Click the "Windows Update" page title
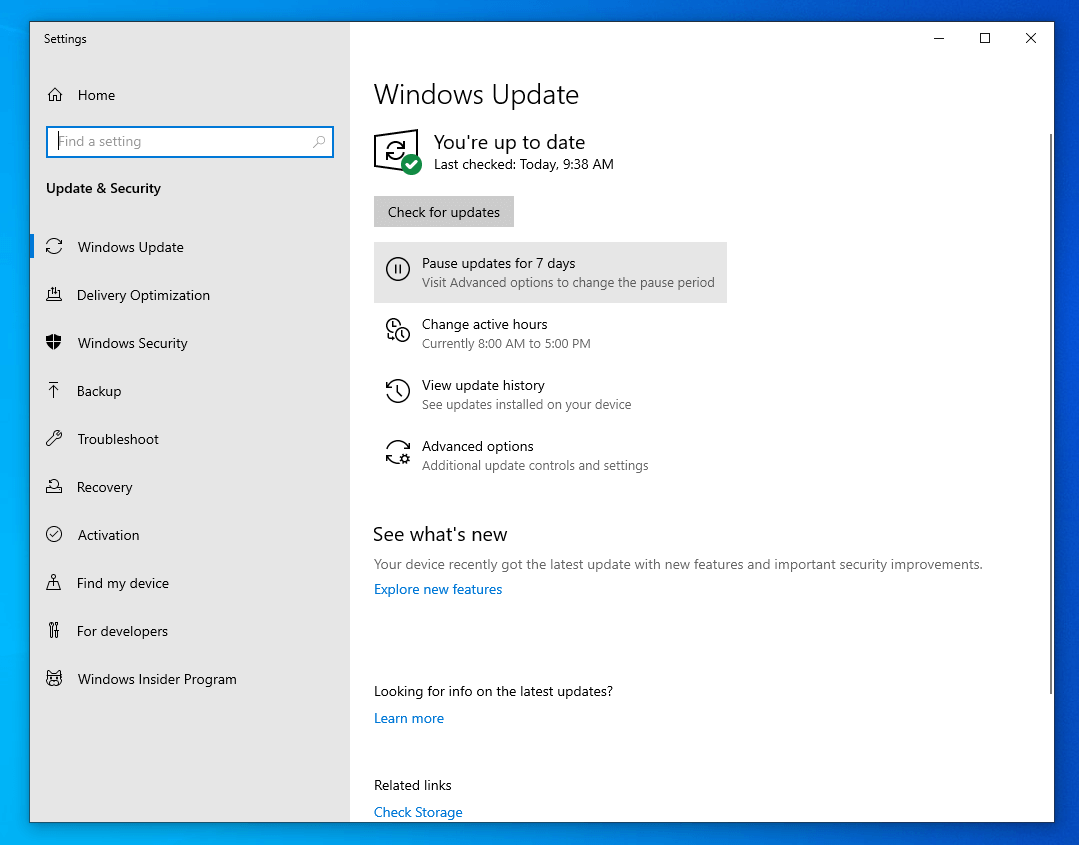 (x=476, y=94)
